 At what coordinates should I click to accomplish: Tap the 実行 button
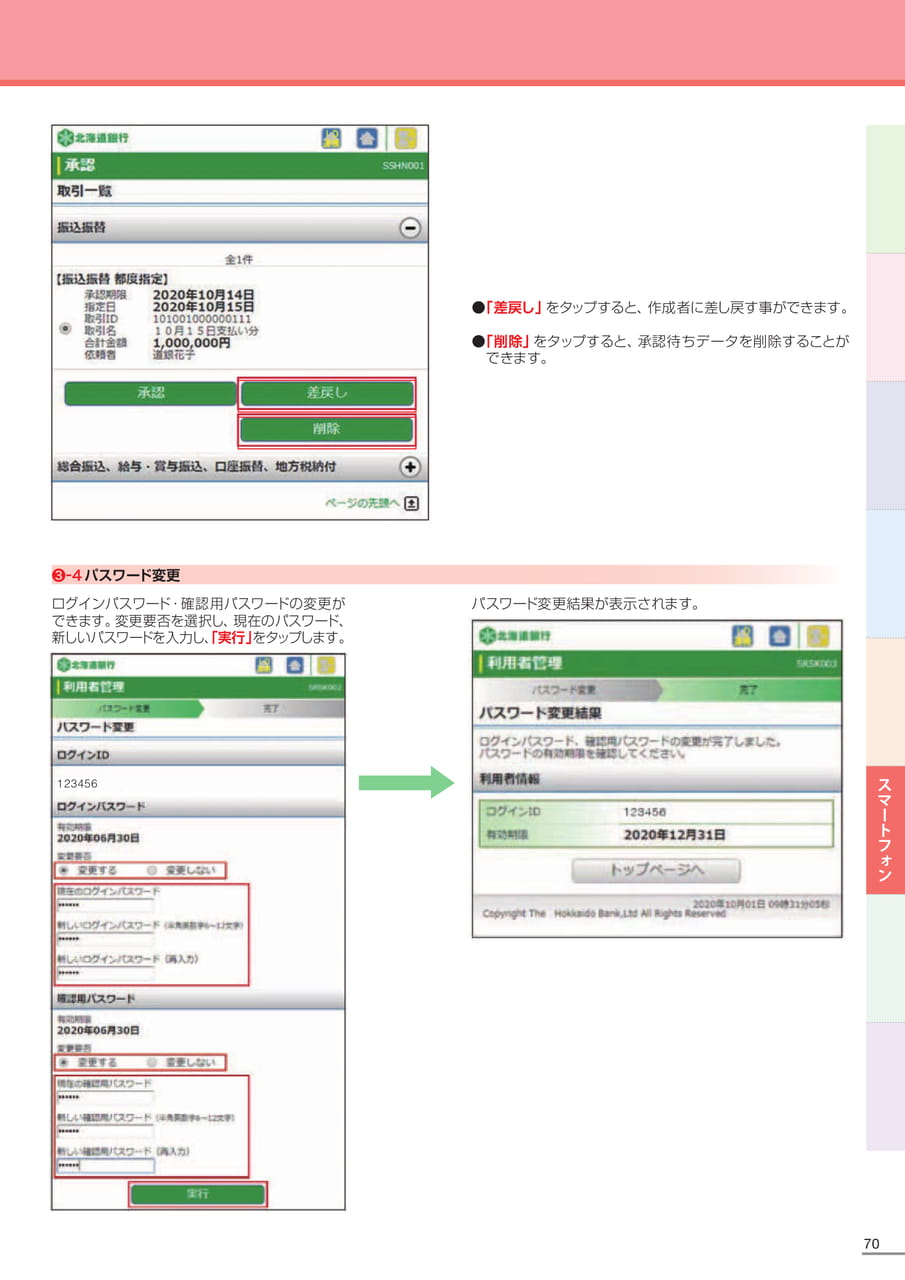(x=198, y=1193)
